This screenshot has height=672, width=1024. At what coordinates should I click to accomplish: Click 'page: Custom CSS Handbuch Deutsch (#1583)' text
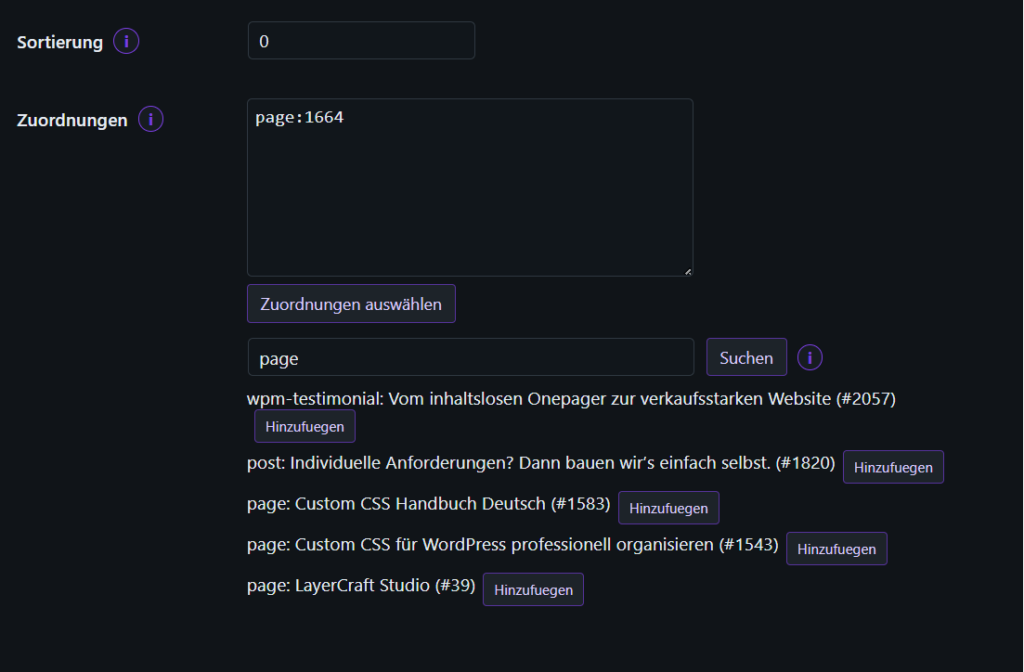click(428, 504)
